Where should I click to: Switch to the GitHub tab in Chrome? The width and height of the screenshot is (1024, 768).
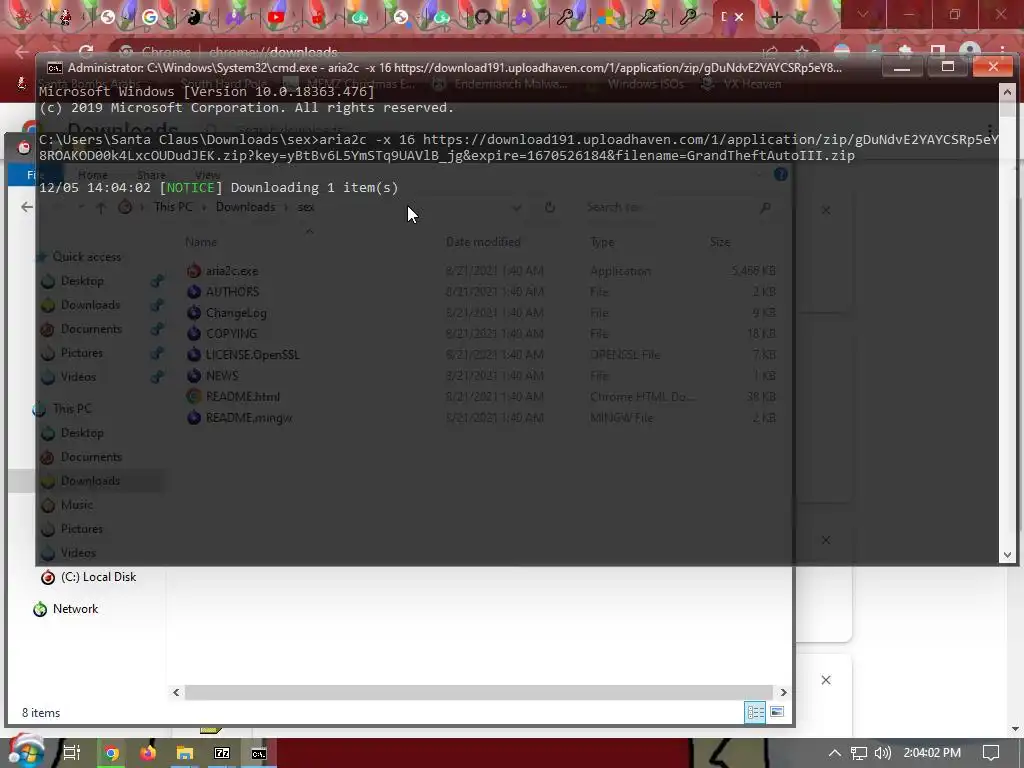pos(483,17)
